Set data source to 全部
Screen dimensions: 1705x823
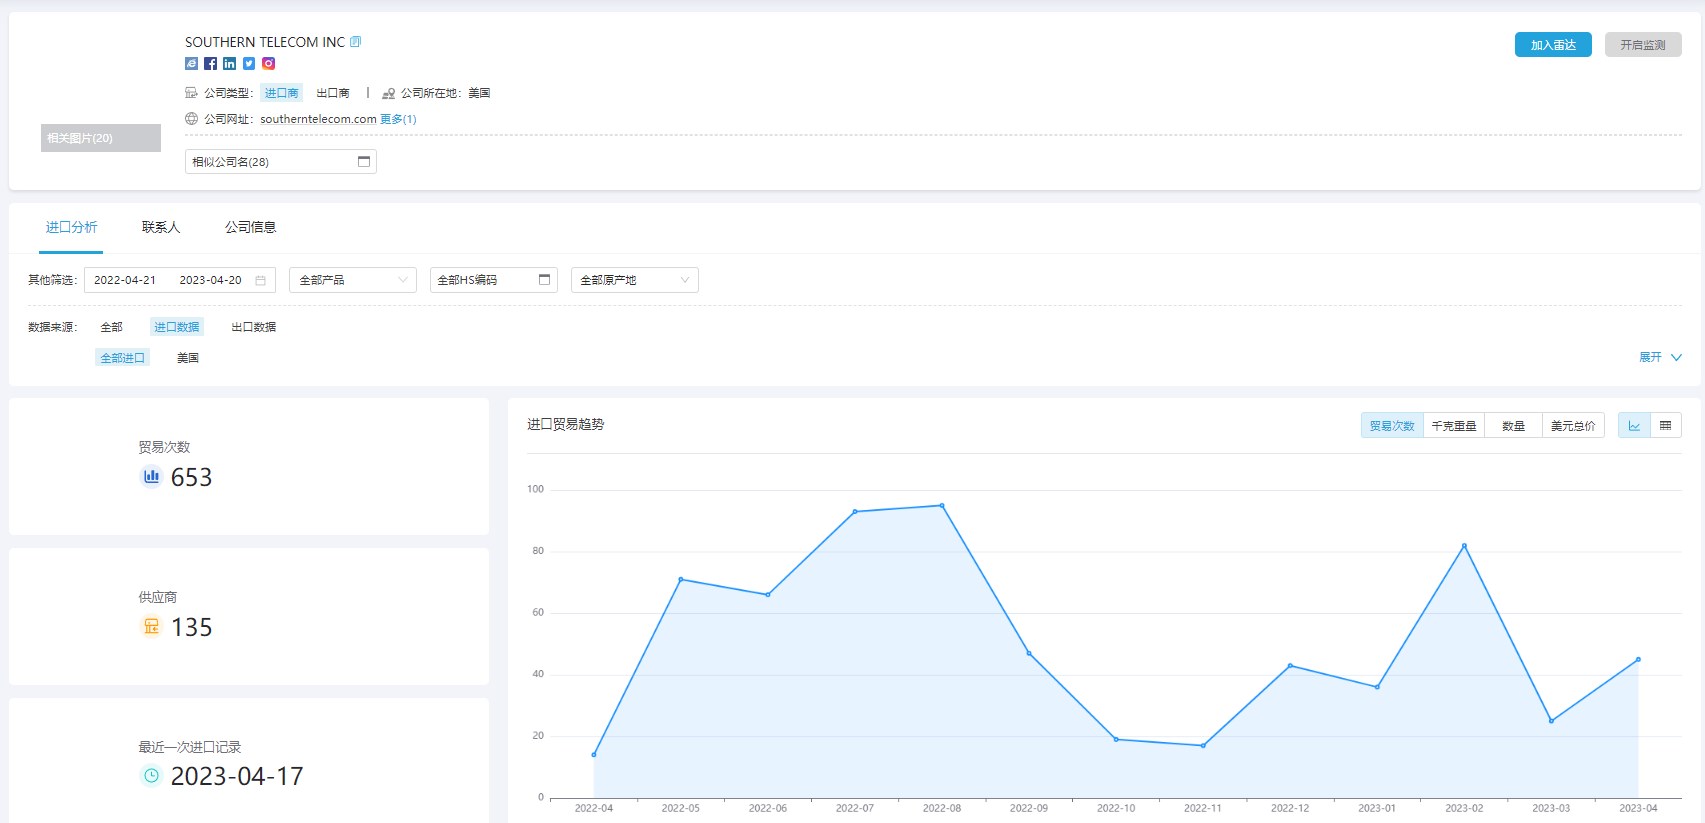pyautogui.click(x=111, y=327)
